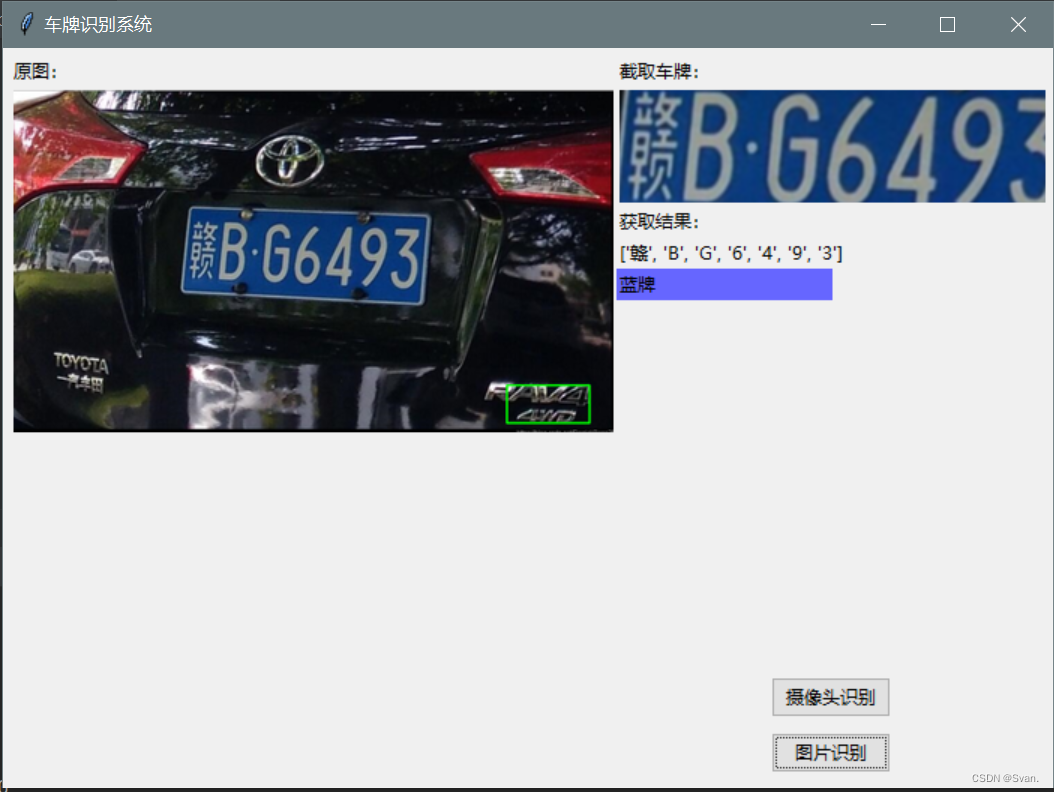The image size is (1054, 792).
Task: Click the recognition result list text
Action: coord(731,253)
